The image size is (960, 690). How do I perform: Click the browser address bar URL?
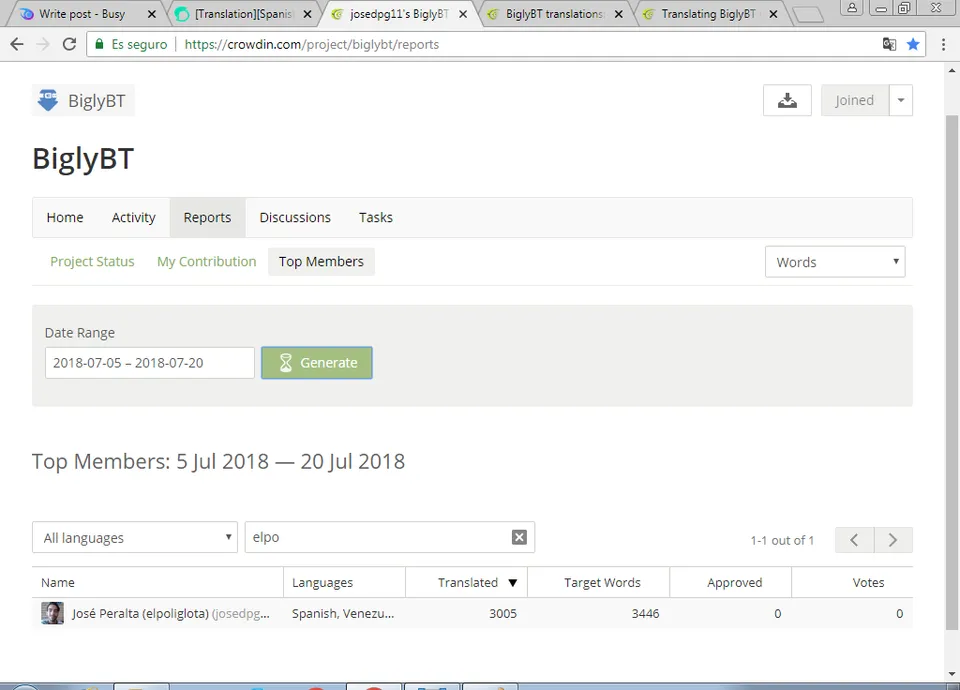click(x=312, y=44)
